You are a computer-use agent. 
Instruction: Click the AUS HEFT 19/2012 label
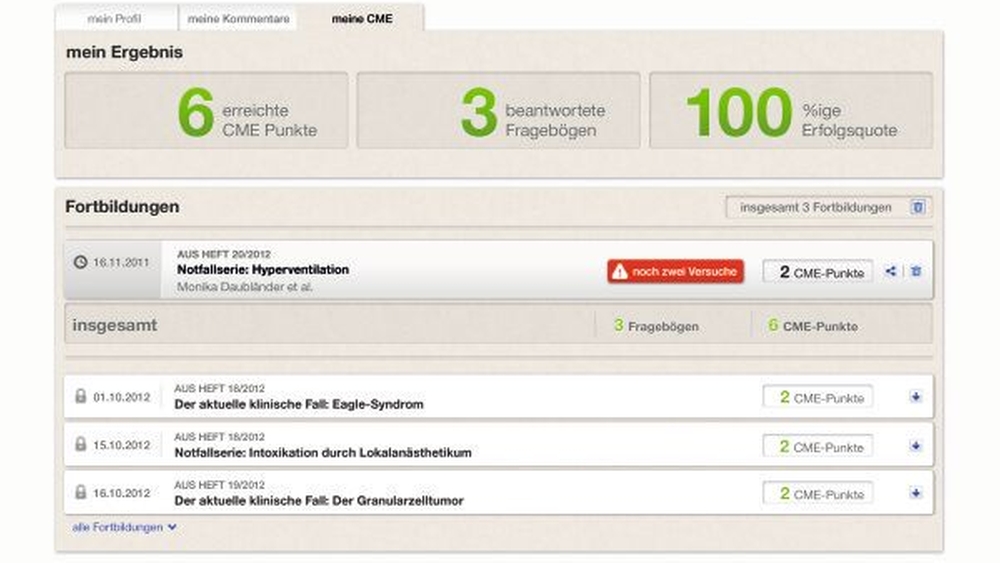pyautogui.click(x=219, y=485)
